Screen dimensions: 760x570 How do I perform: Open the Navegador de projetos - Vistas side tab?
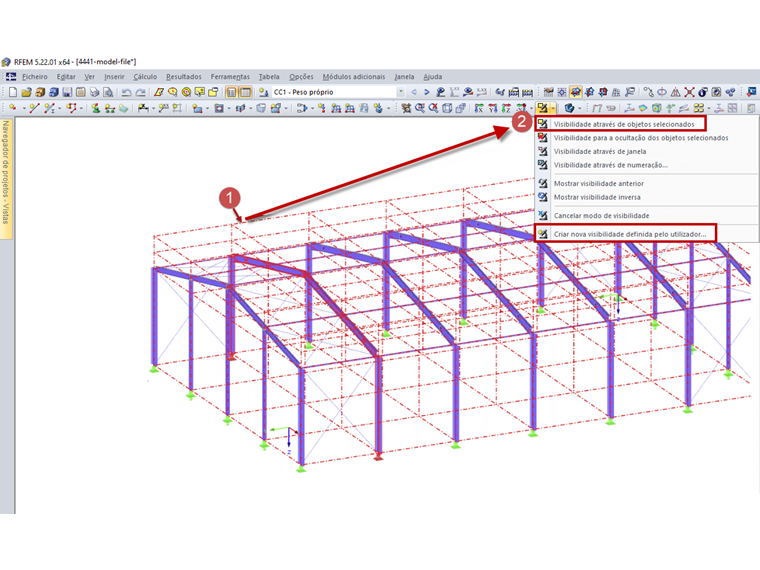pyautogui.click(x=6, y=179)
